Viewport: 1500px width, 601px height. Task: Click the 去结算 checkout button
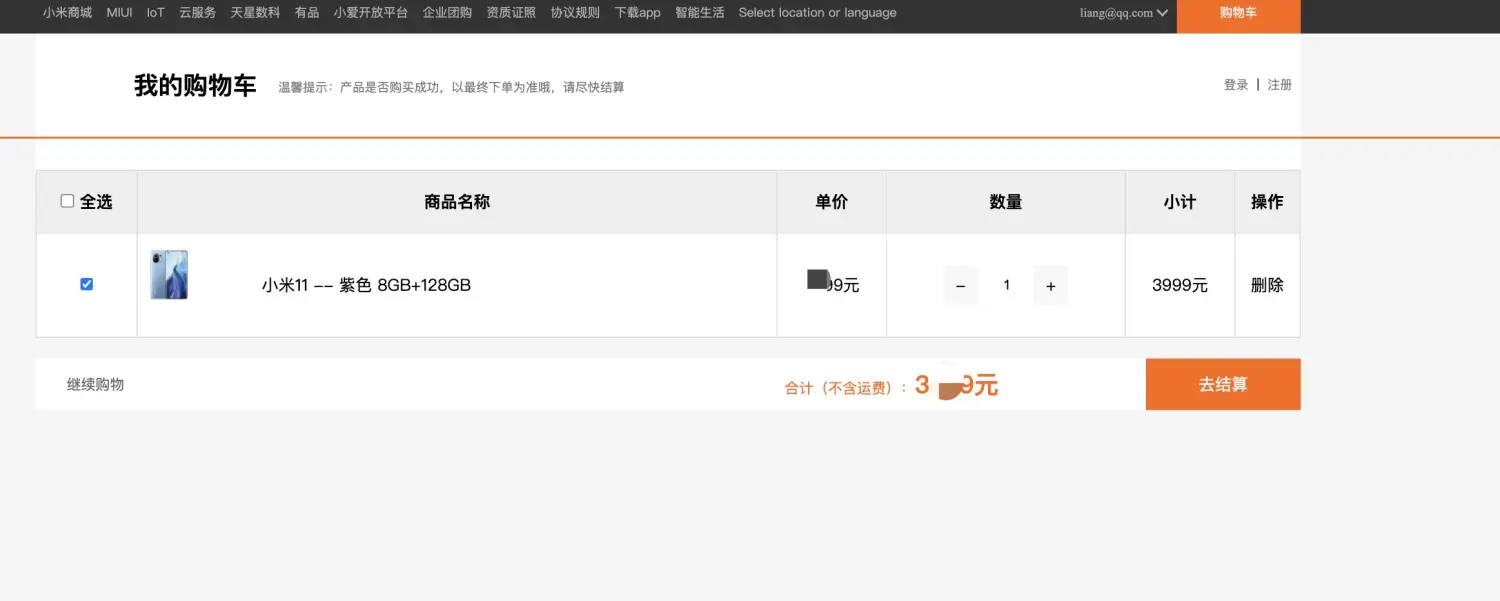pos(1222,385)
